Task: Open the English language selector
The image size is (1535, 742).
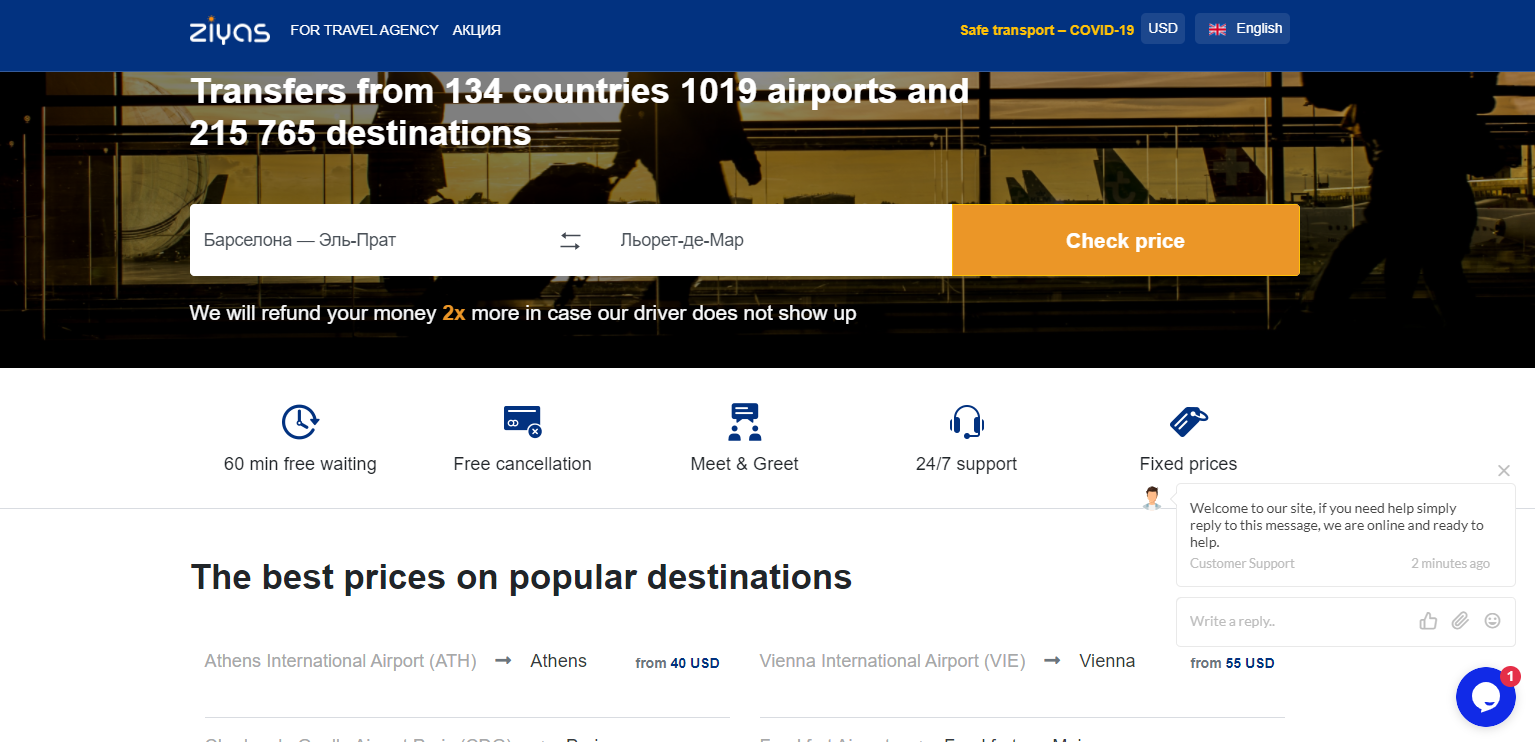Action: click(1243, 29)
